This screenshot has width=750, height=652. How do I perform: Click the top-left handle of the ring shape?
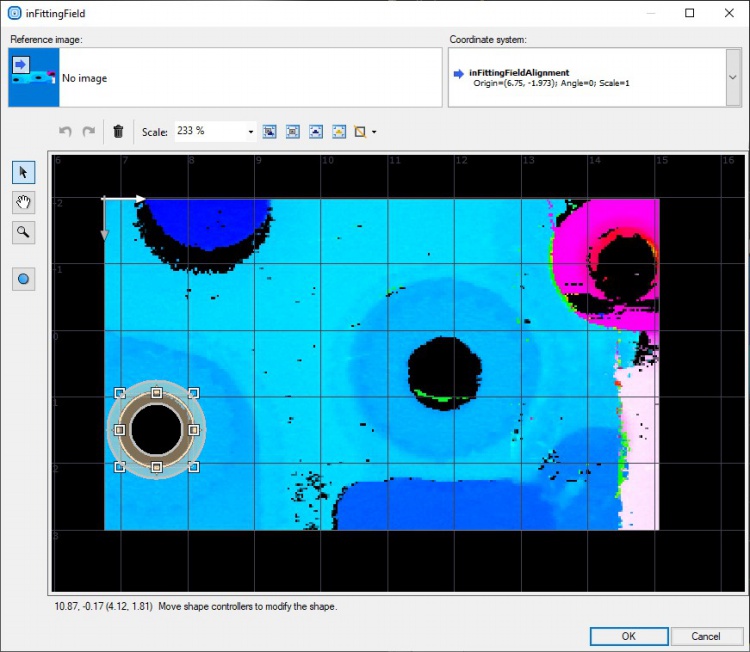pyautogui.click(x=120, y=393)
